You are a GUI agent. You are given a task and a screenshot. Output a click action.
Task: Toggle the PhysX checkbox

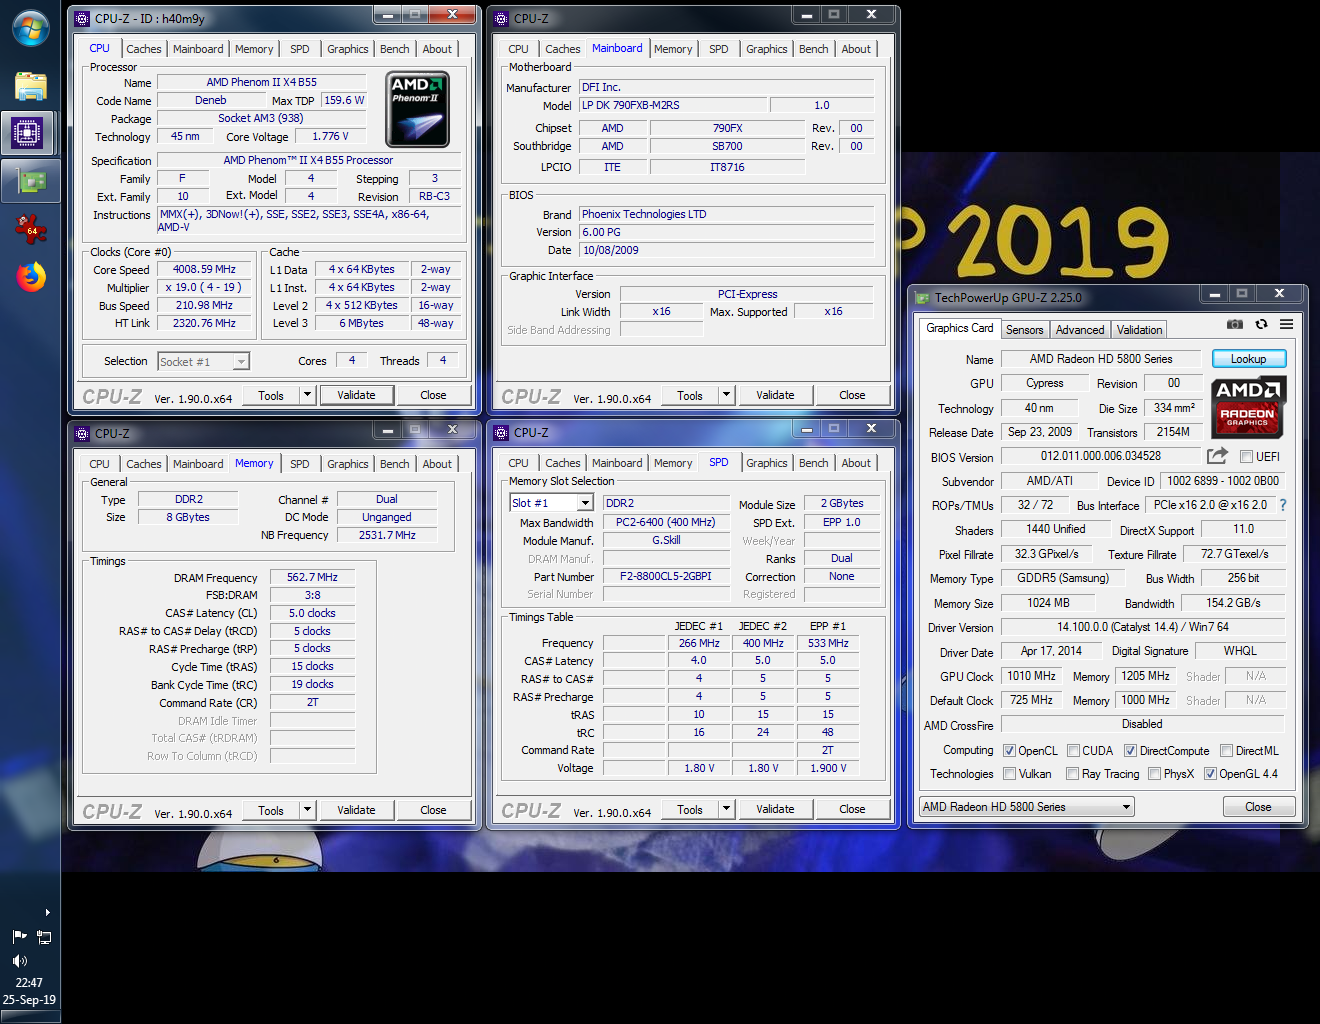[1155, 774]
